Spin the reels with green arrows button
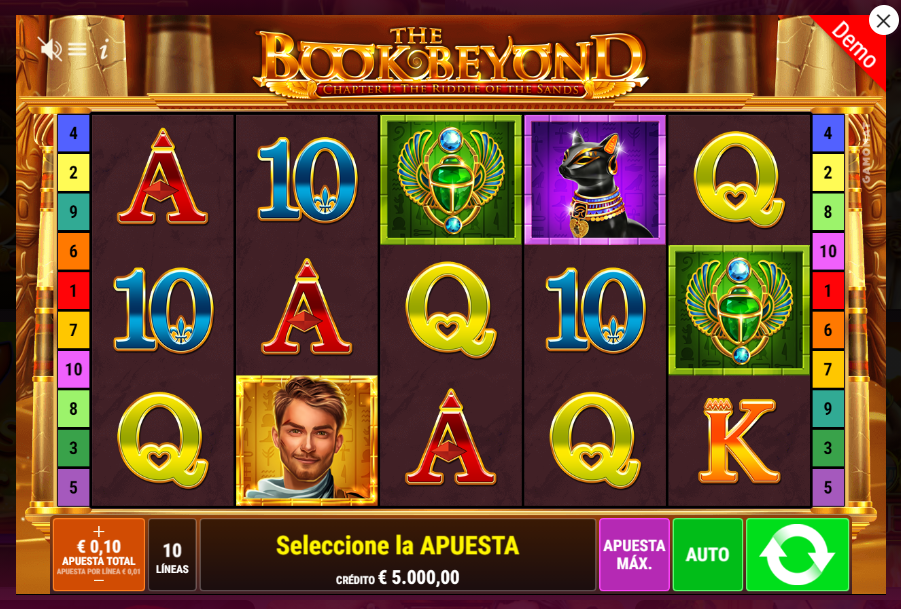The height and width of the screenshot is (609, 901). pyautogui.click(x=797, y=554)
